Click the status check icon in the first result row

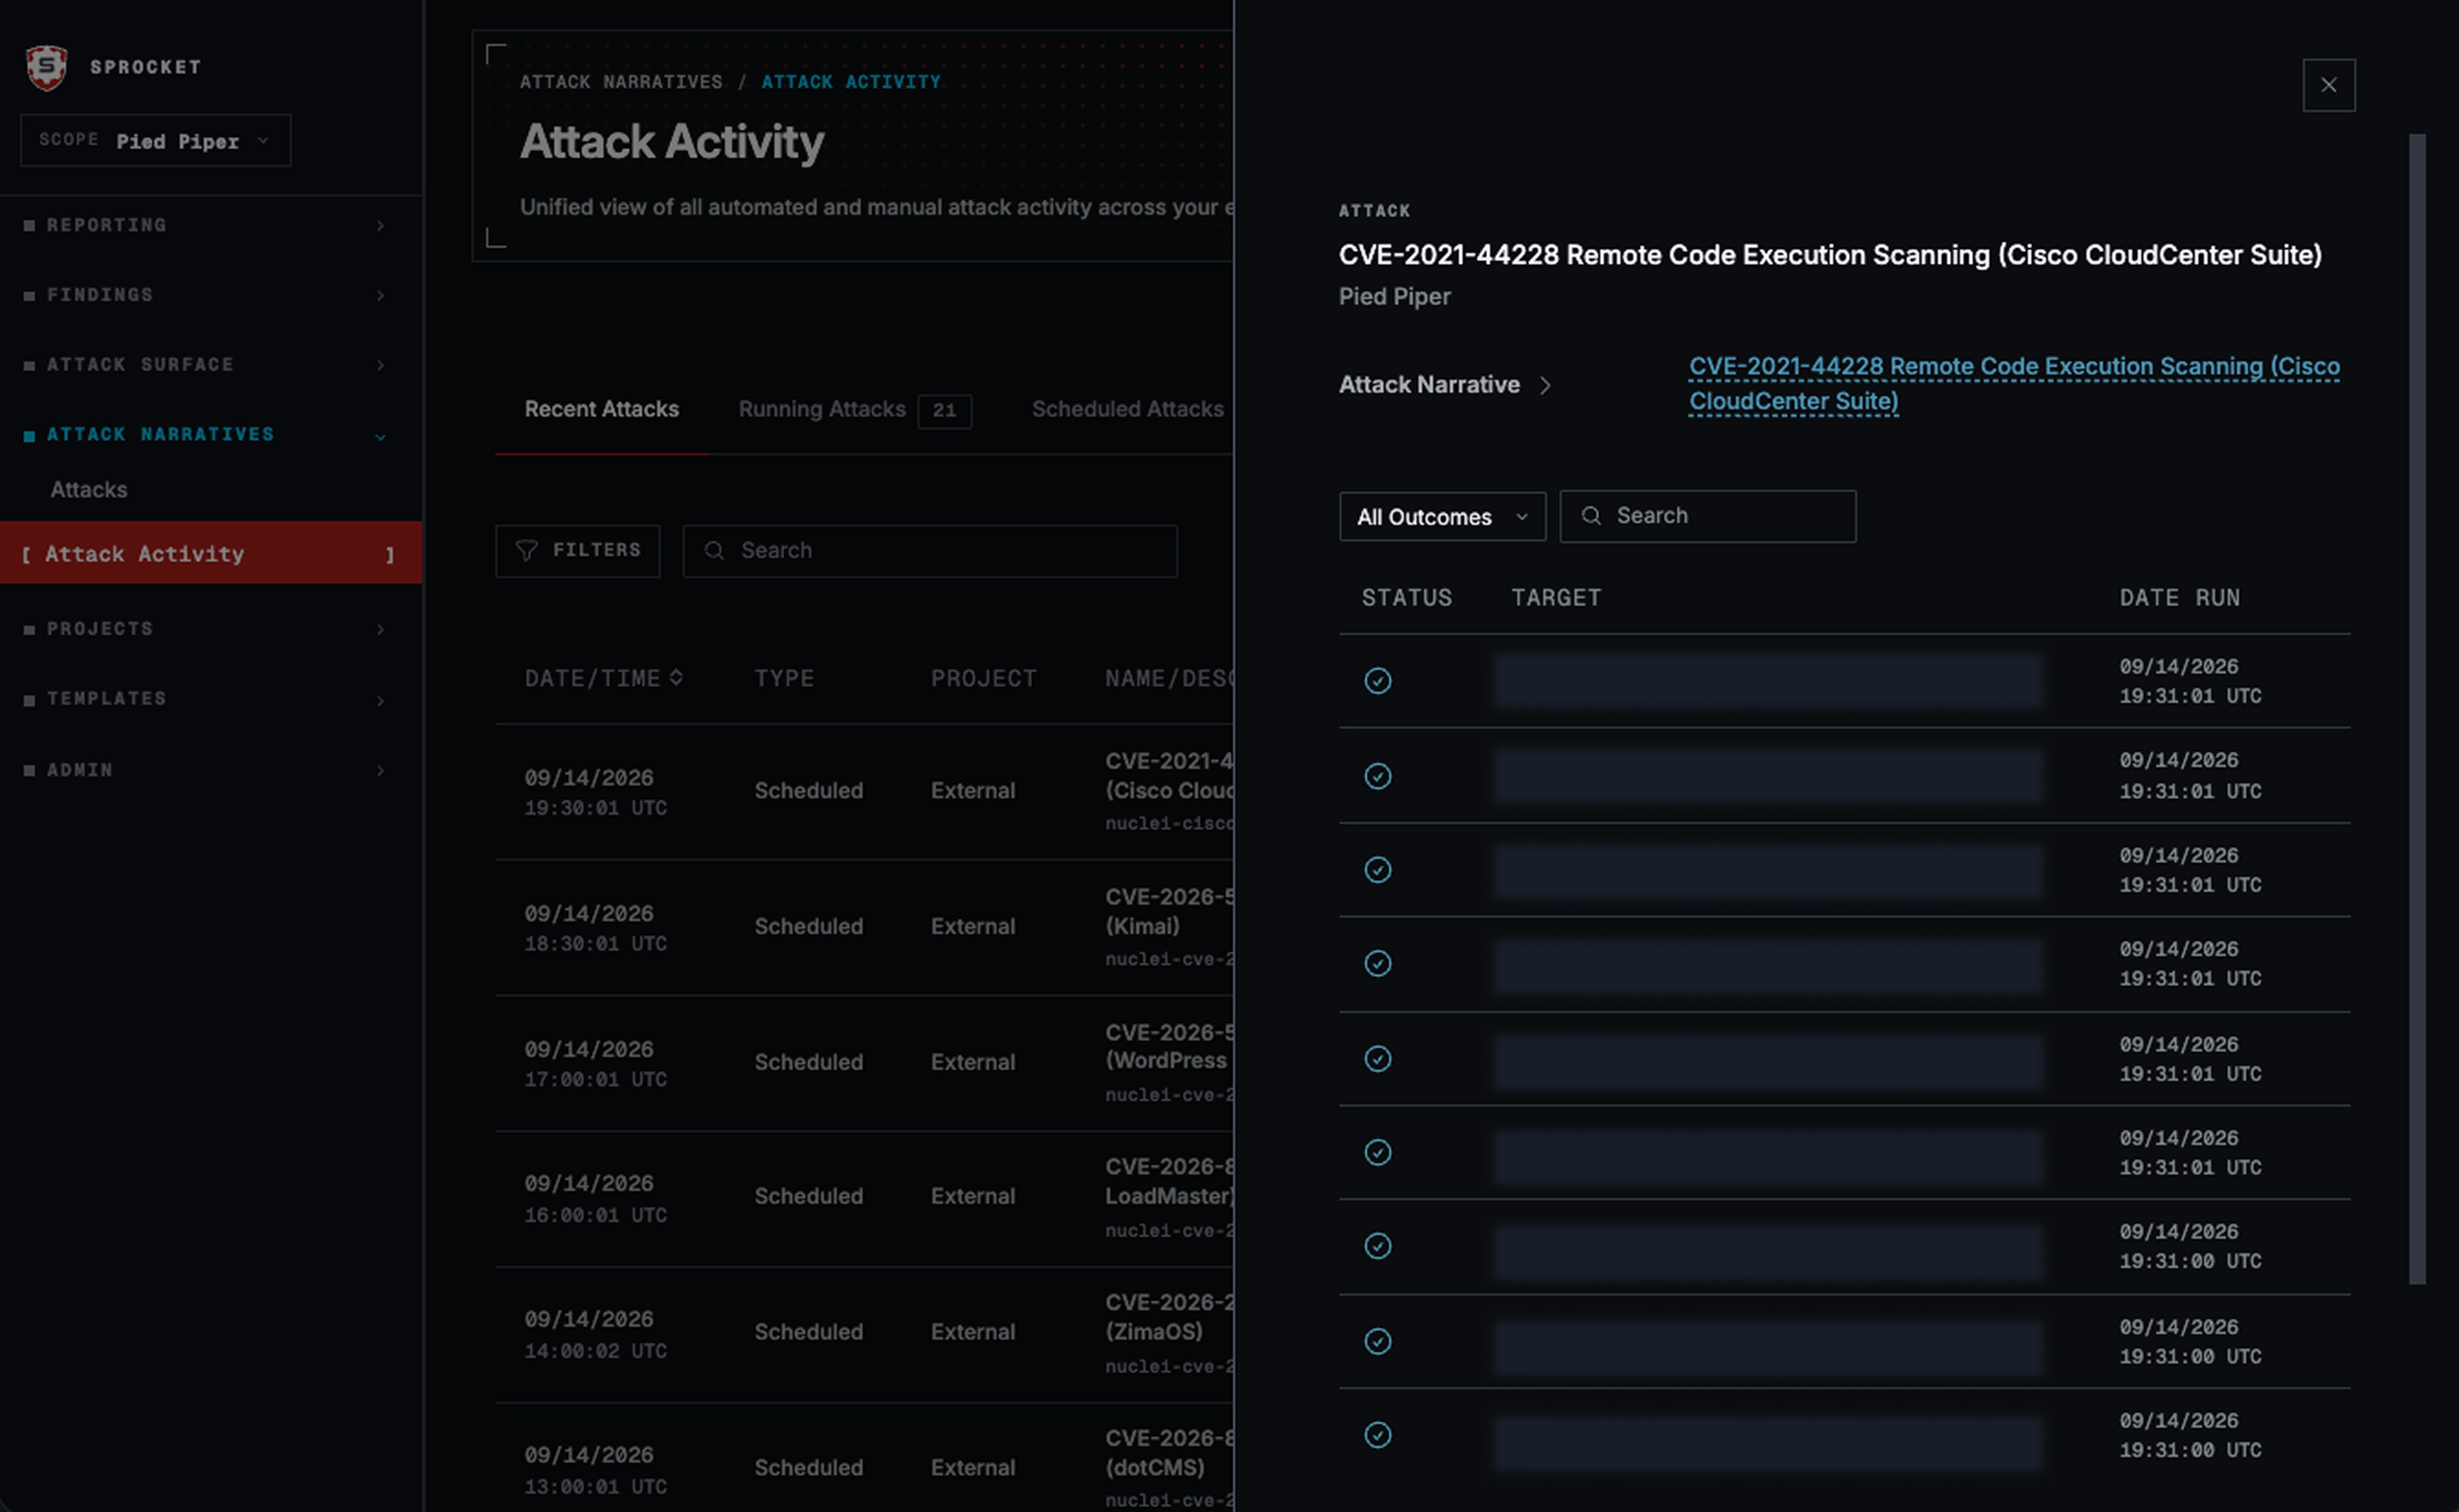point(1378,681)
